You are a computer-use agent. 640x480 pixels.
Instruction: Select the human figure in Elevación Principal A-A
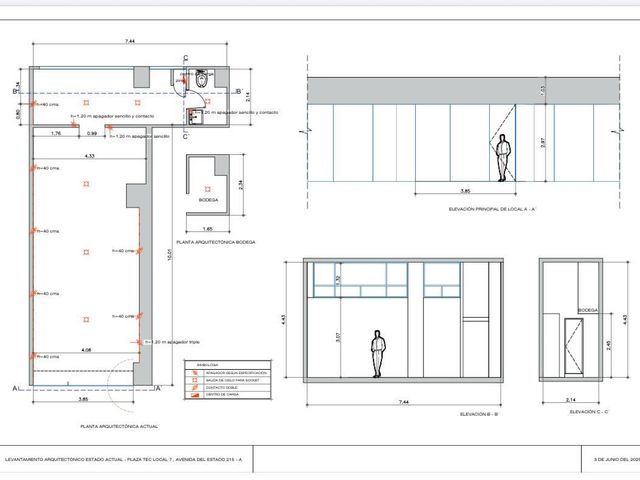point(503,158)
